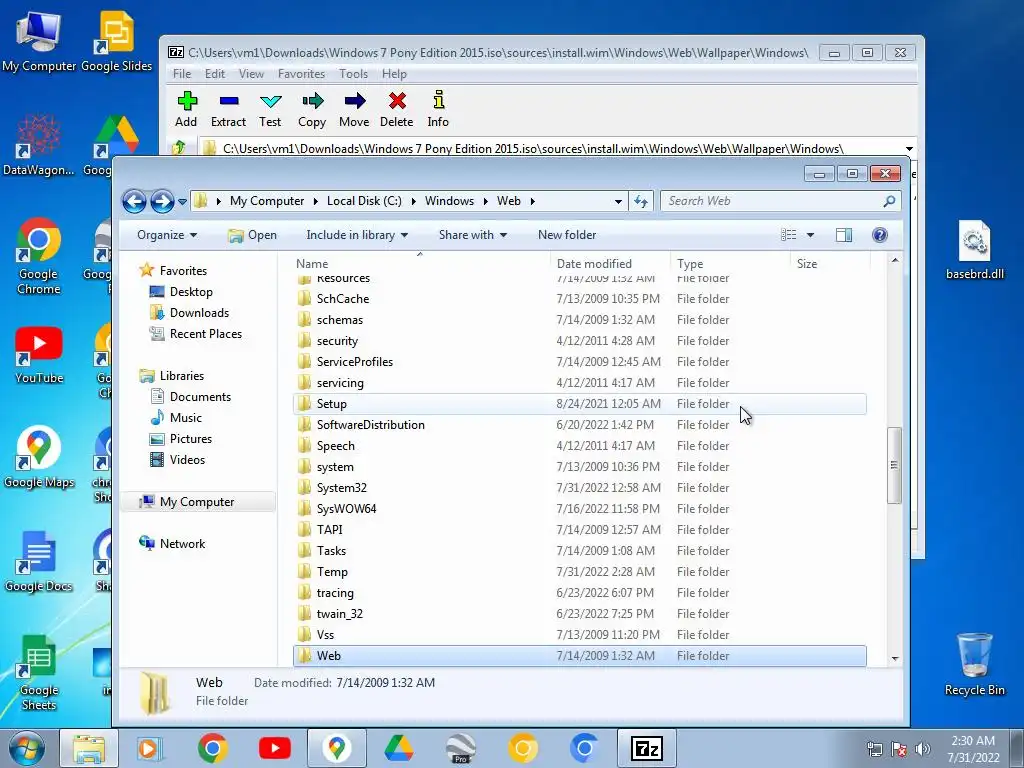The width and height of the screenshot is (1024, 768).
Task: Click Windows in the breadcrumb path
Action: (449, 201)
